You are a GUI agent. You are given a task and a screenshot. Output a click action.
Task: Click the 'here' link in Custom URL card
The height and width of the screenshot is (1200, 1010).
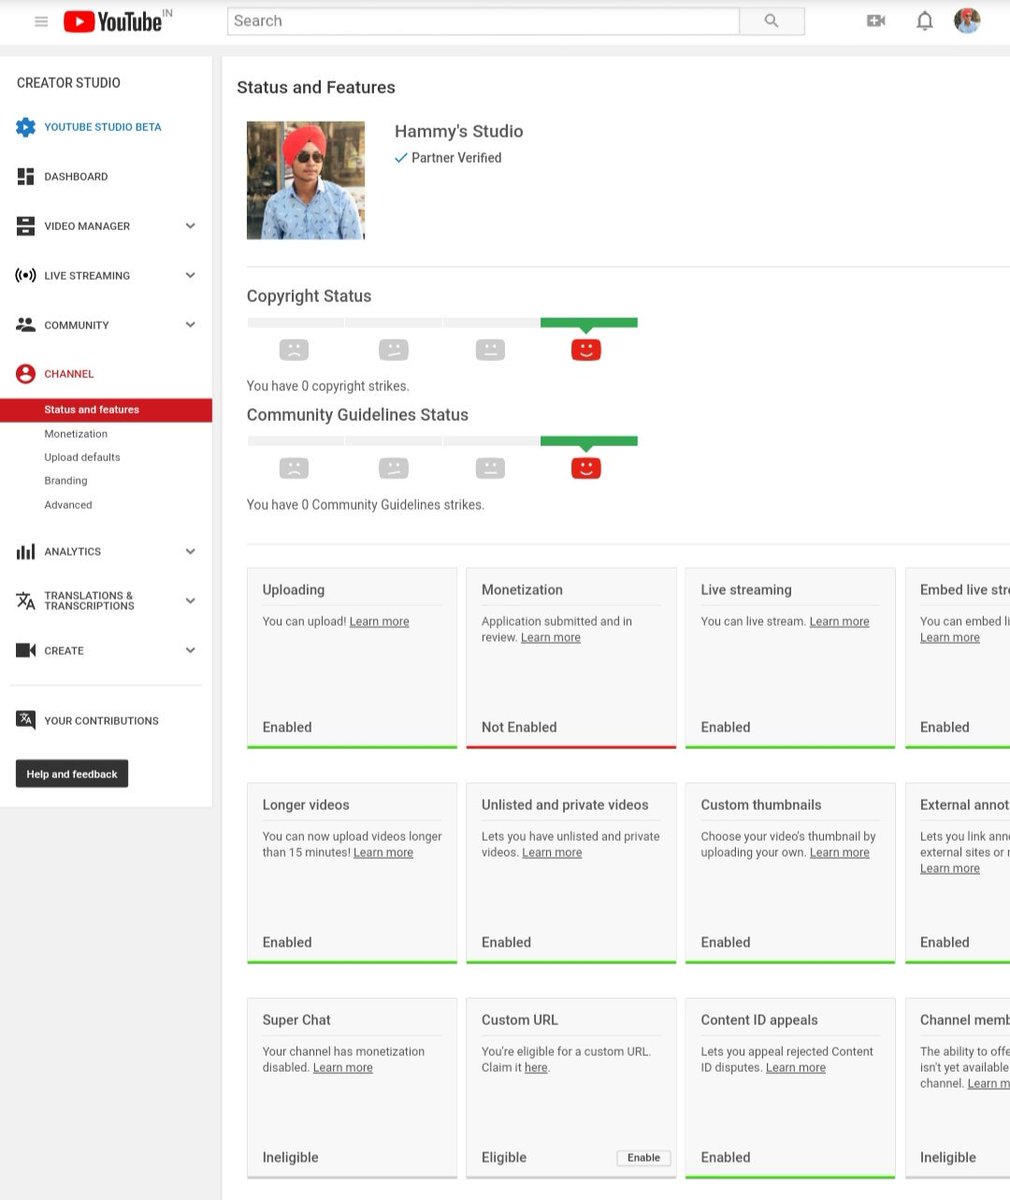pos(536,1068)
